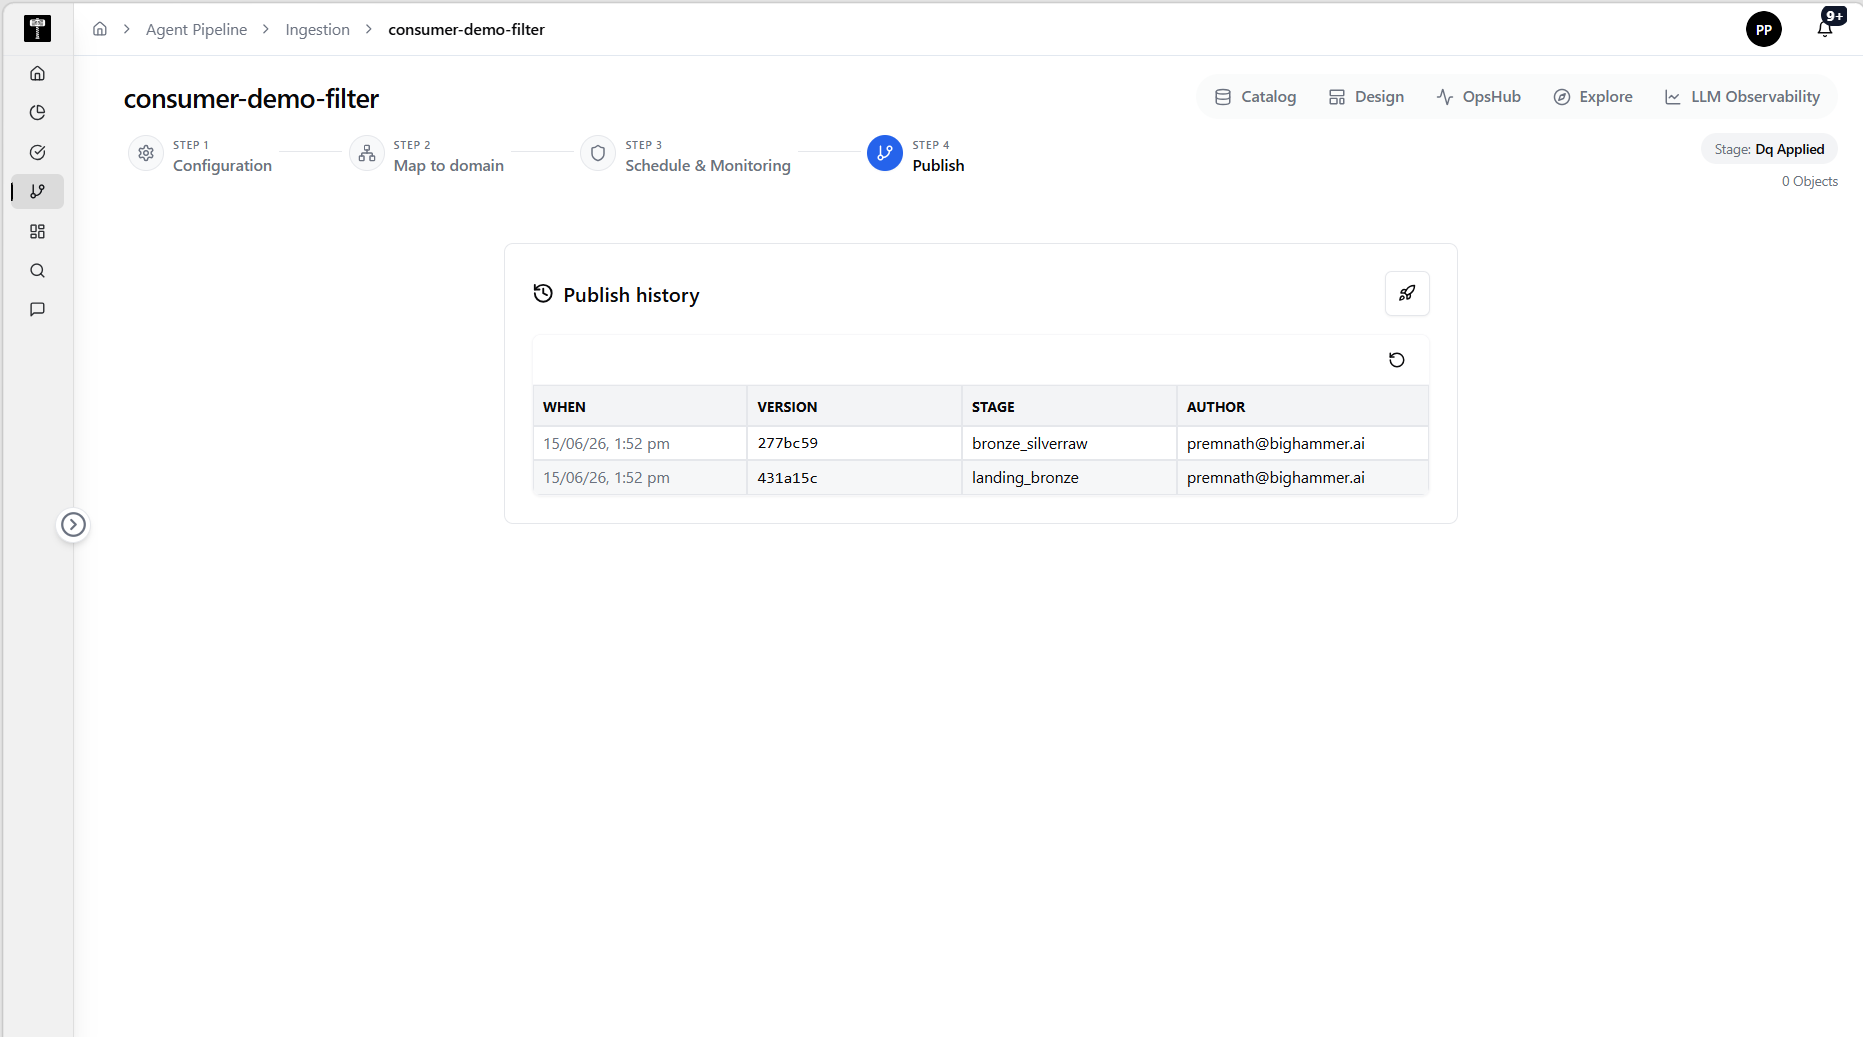The image size is (1863, 1037).
Task: Open Ingestion breadcrumb link
Action: 317,29
